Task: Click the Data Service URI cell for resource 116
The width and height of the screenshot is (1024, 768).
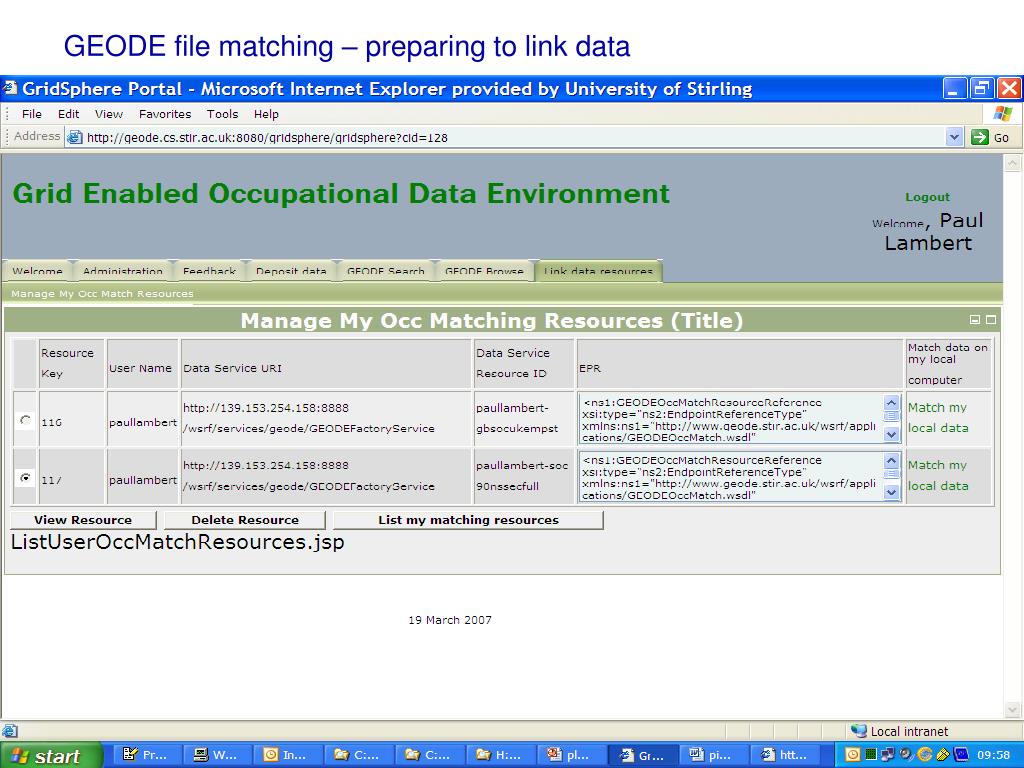Action: 326,418
